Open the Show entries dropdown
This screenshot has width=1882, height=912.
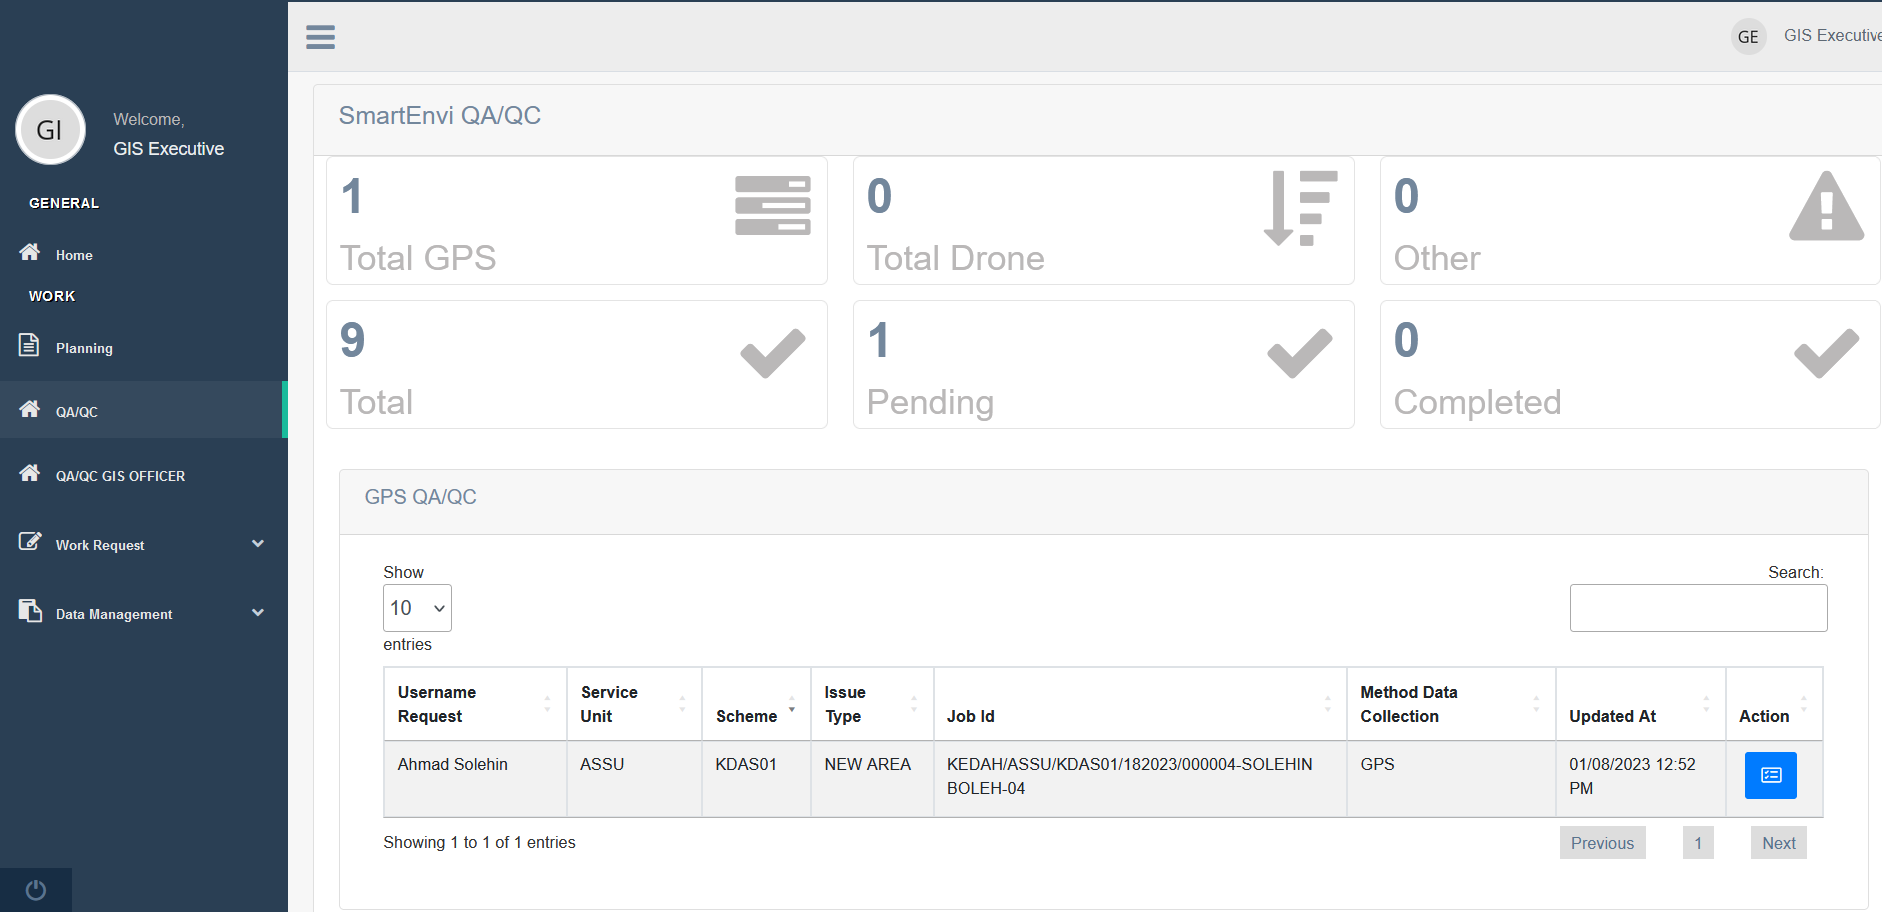[x=417, y=608]
